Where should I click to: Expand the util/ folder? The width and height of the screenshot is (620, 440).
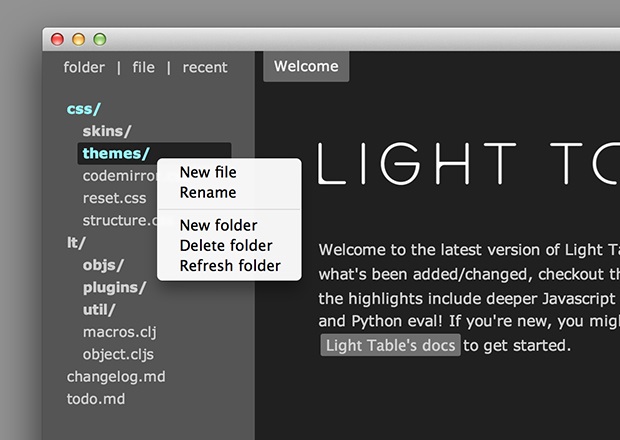pos(99,309)
